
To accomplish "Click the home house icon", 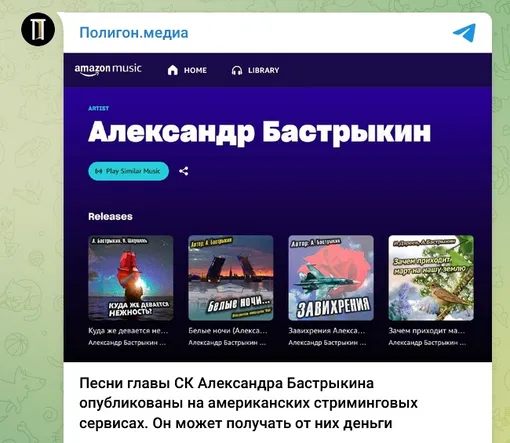I will [x=173, y=70].
